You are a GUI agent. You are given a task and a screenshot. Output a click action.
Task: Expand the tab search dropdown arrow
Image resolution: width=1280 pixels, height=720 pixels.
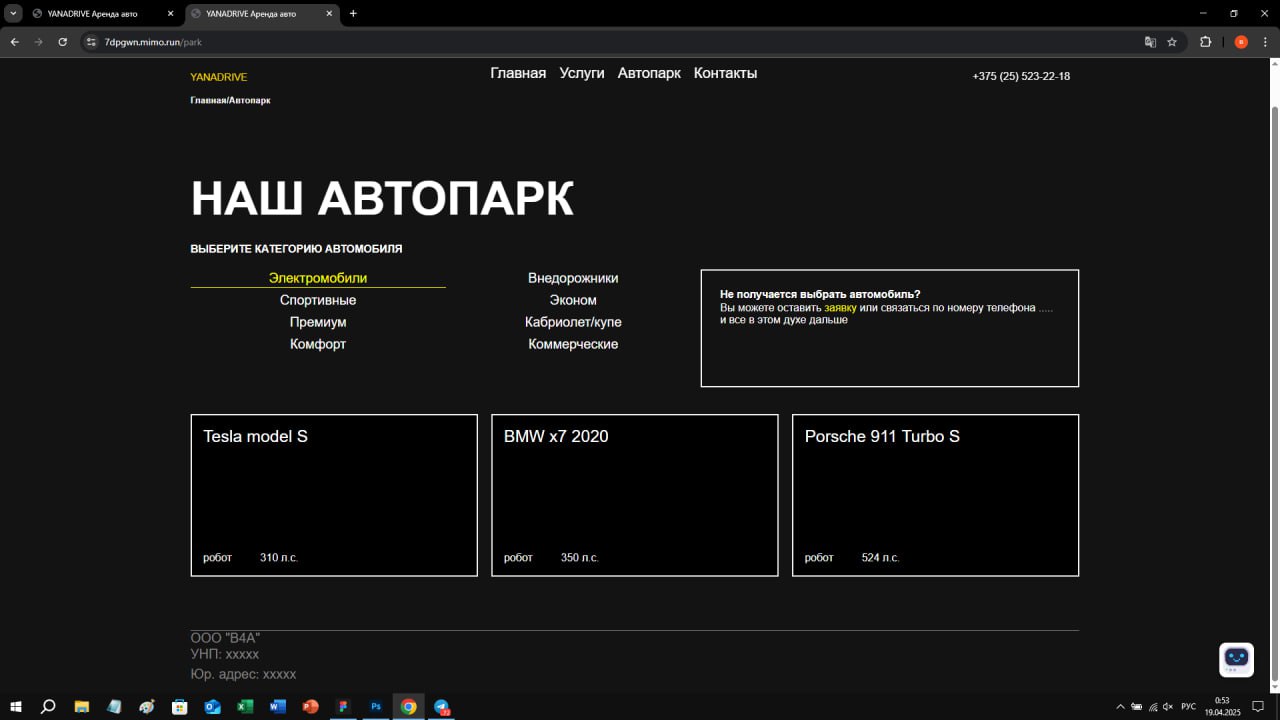click(14, 14)
